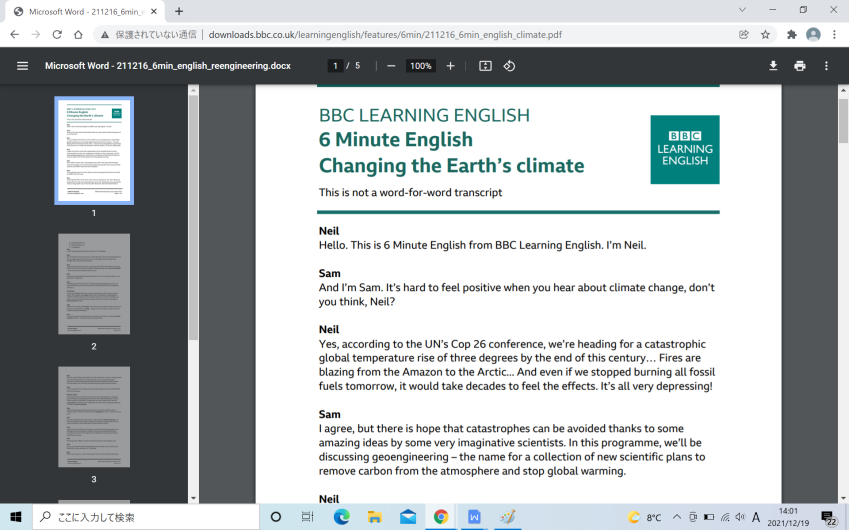The height and width of the screenshot is (531, 849).
Task: Reload the current page
Action: (x=57, y=35)
